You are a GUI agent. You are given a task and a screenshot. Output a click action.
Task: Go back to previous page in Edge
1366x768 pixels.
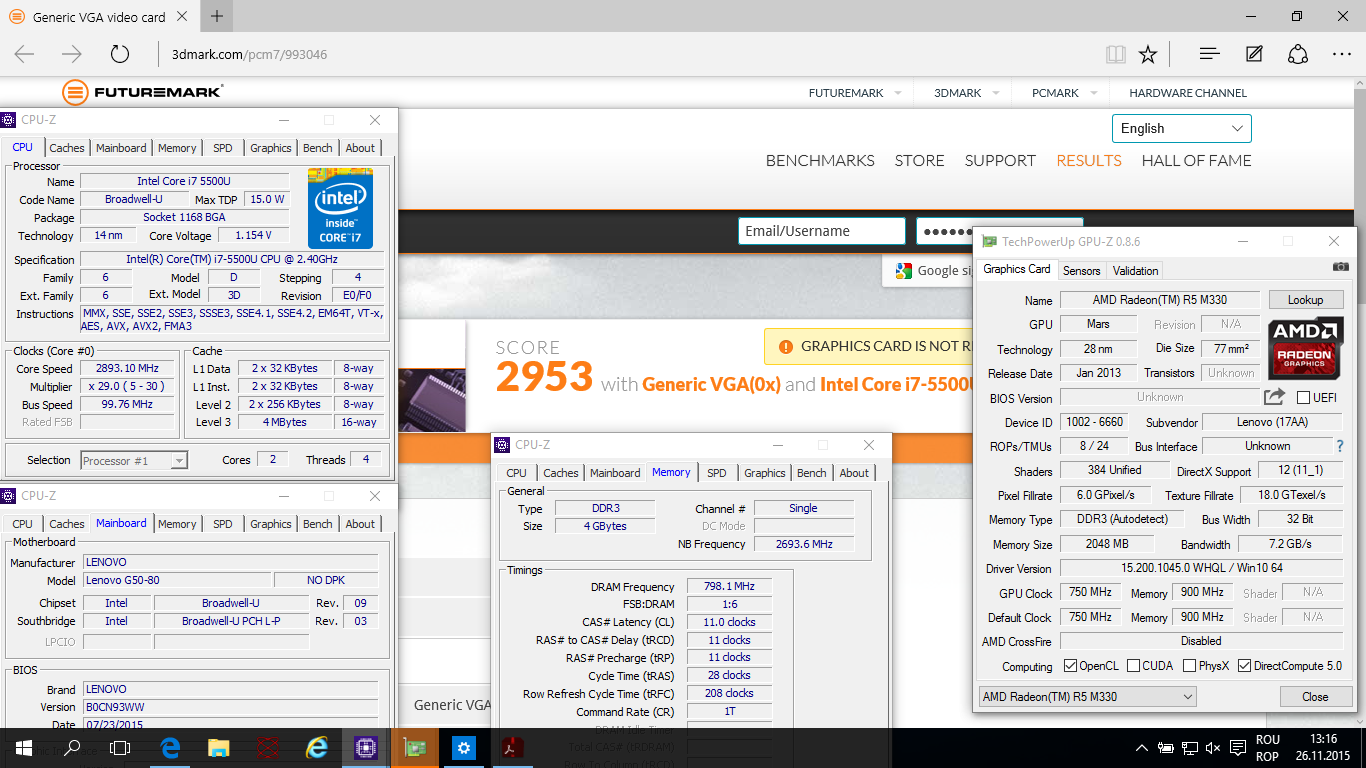coord(24,54)
